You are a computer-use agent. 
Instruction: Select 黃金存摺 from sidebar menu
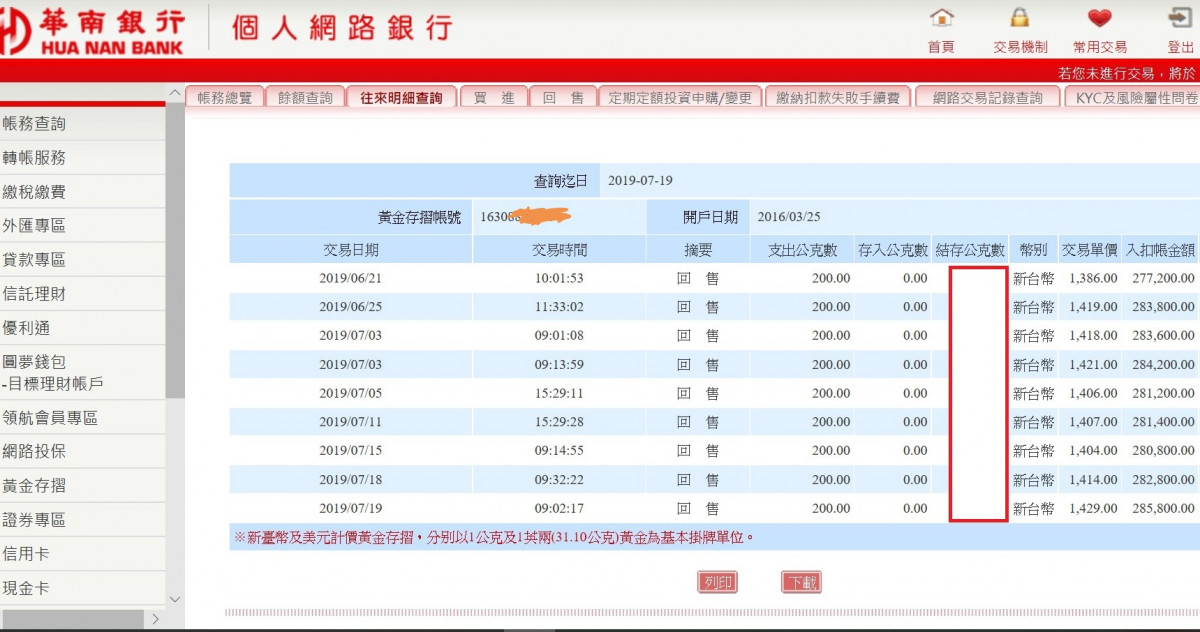[x=35, y=486]
